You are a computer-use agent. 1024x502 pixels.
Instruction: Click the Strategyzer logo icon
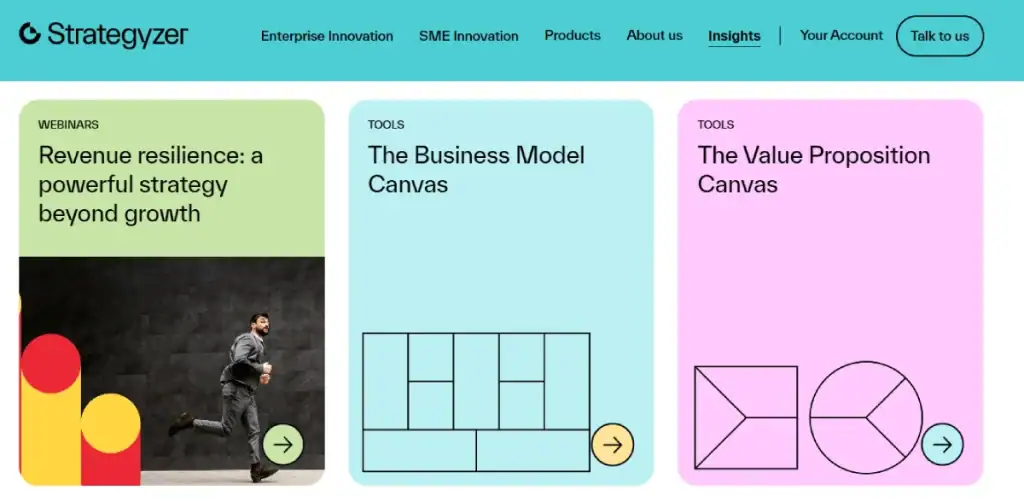[30, 34]
